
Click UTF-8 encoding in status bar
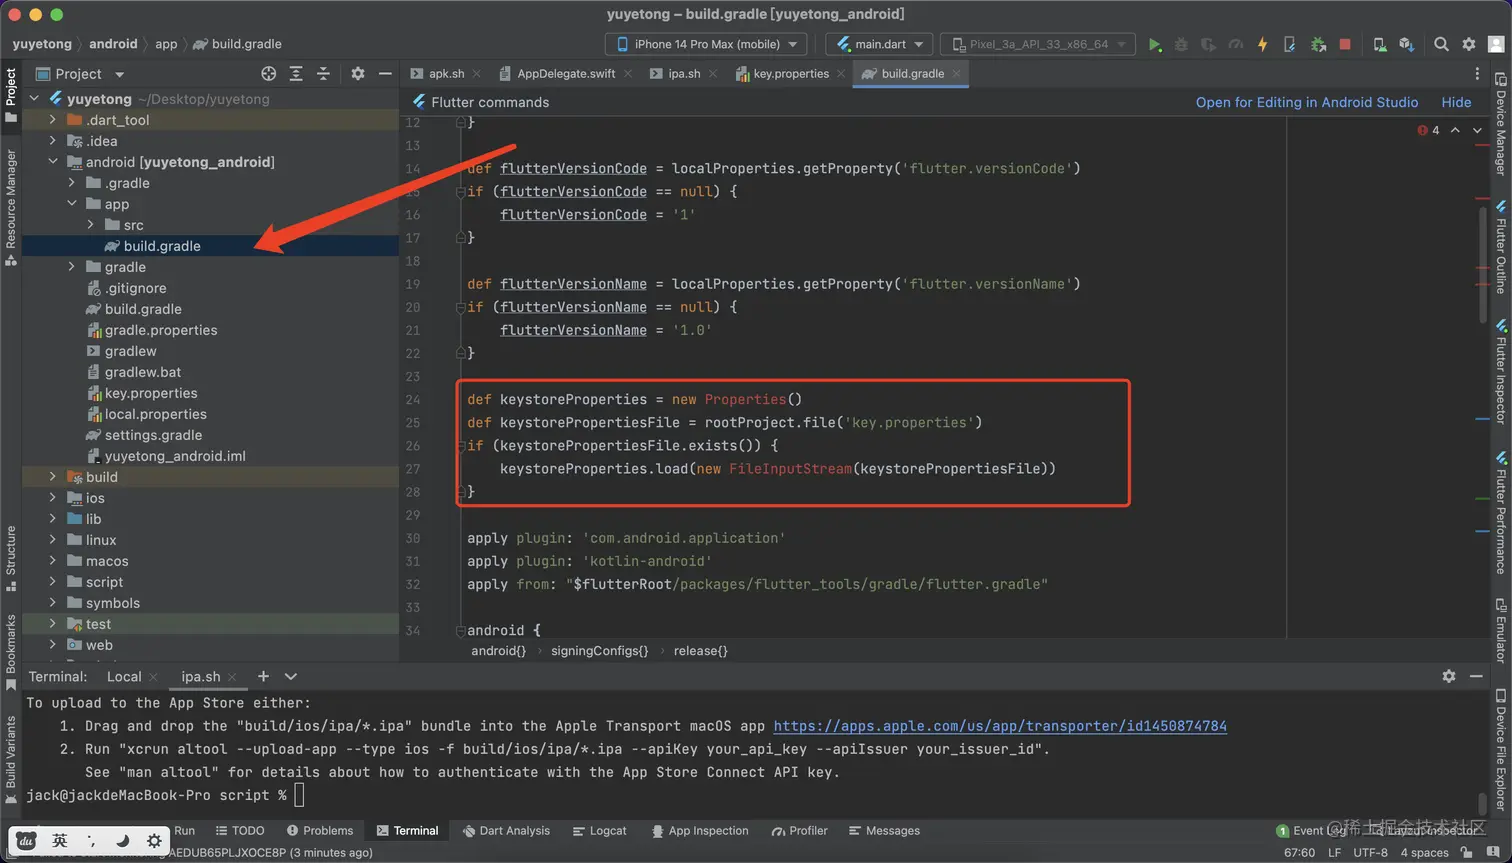click(1370, 853)
